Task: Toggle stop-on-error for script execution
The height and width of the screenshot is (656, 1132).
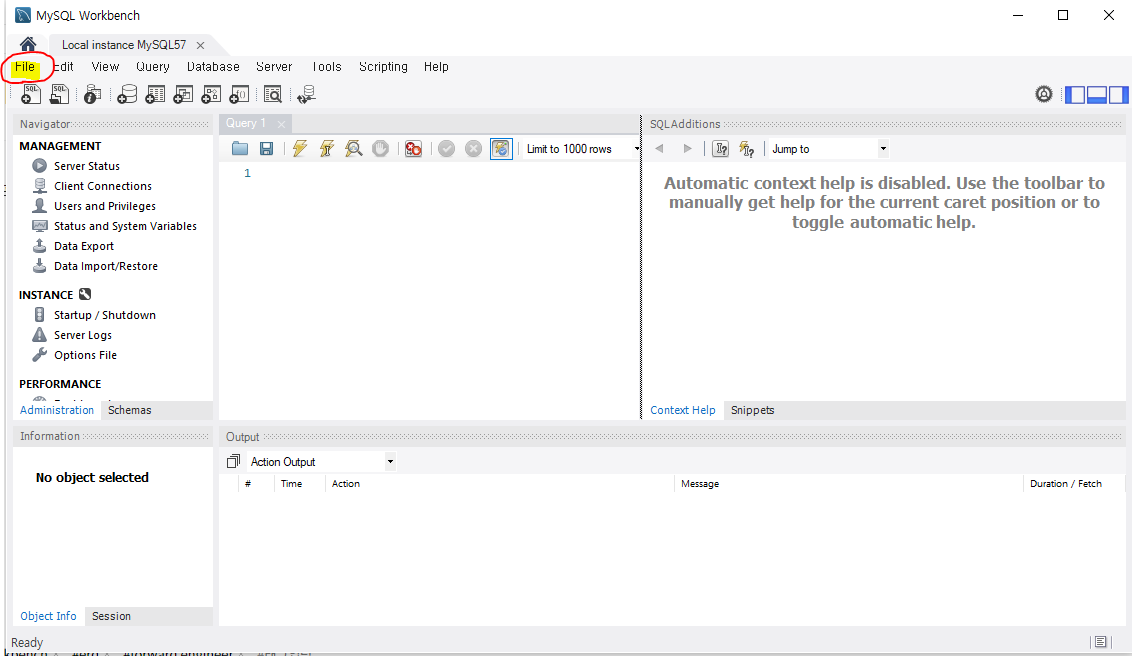Action: click(413, 149)
